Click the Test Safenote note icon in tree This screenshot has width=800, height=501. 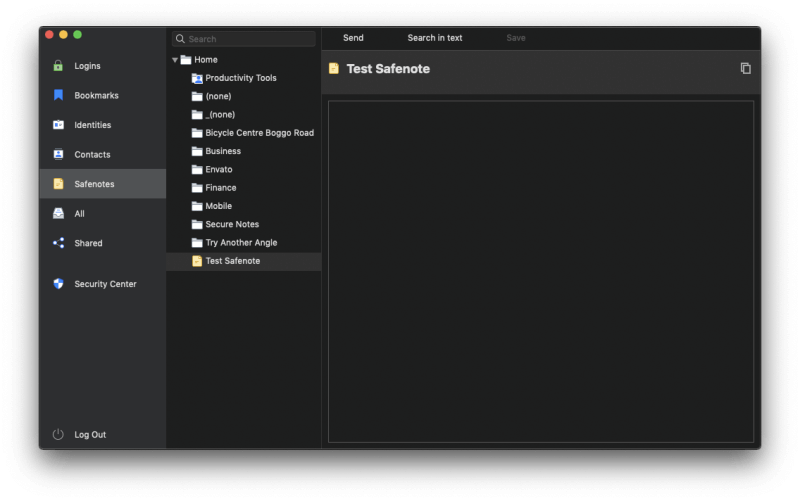[x=197, y=261]
